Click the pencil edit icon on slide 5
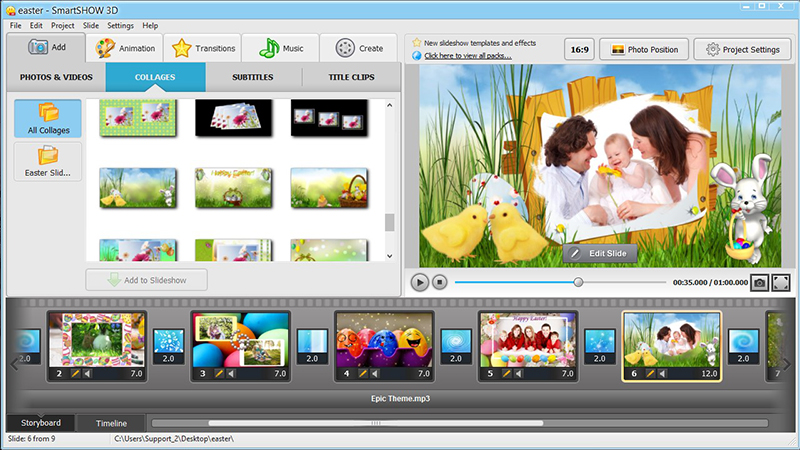The height and width of the screenshot is (450, 800). (x=506, y=373)
